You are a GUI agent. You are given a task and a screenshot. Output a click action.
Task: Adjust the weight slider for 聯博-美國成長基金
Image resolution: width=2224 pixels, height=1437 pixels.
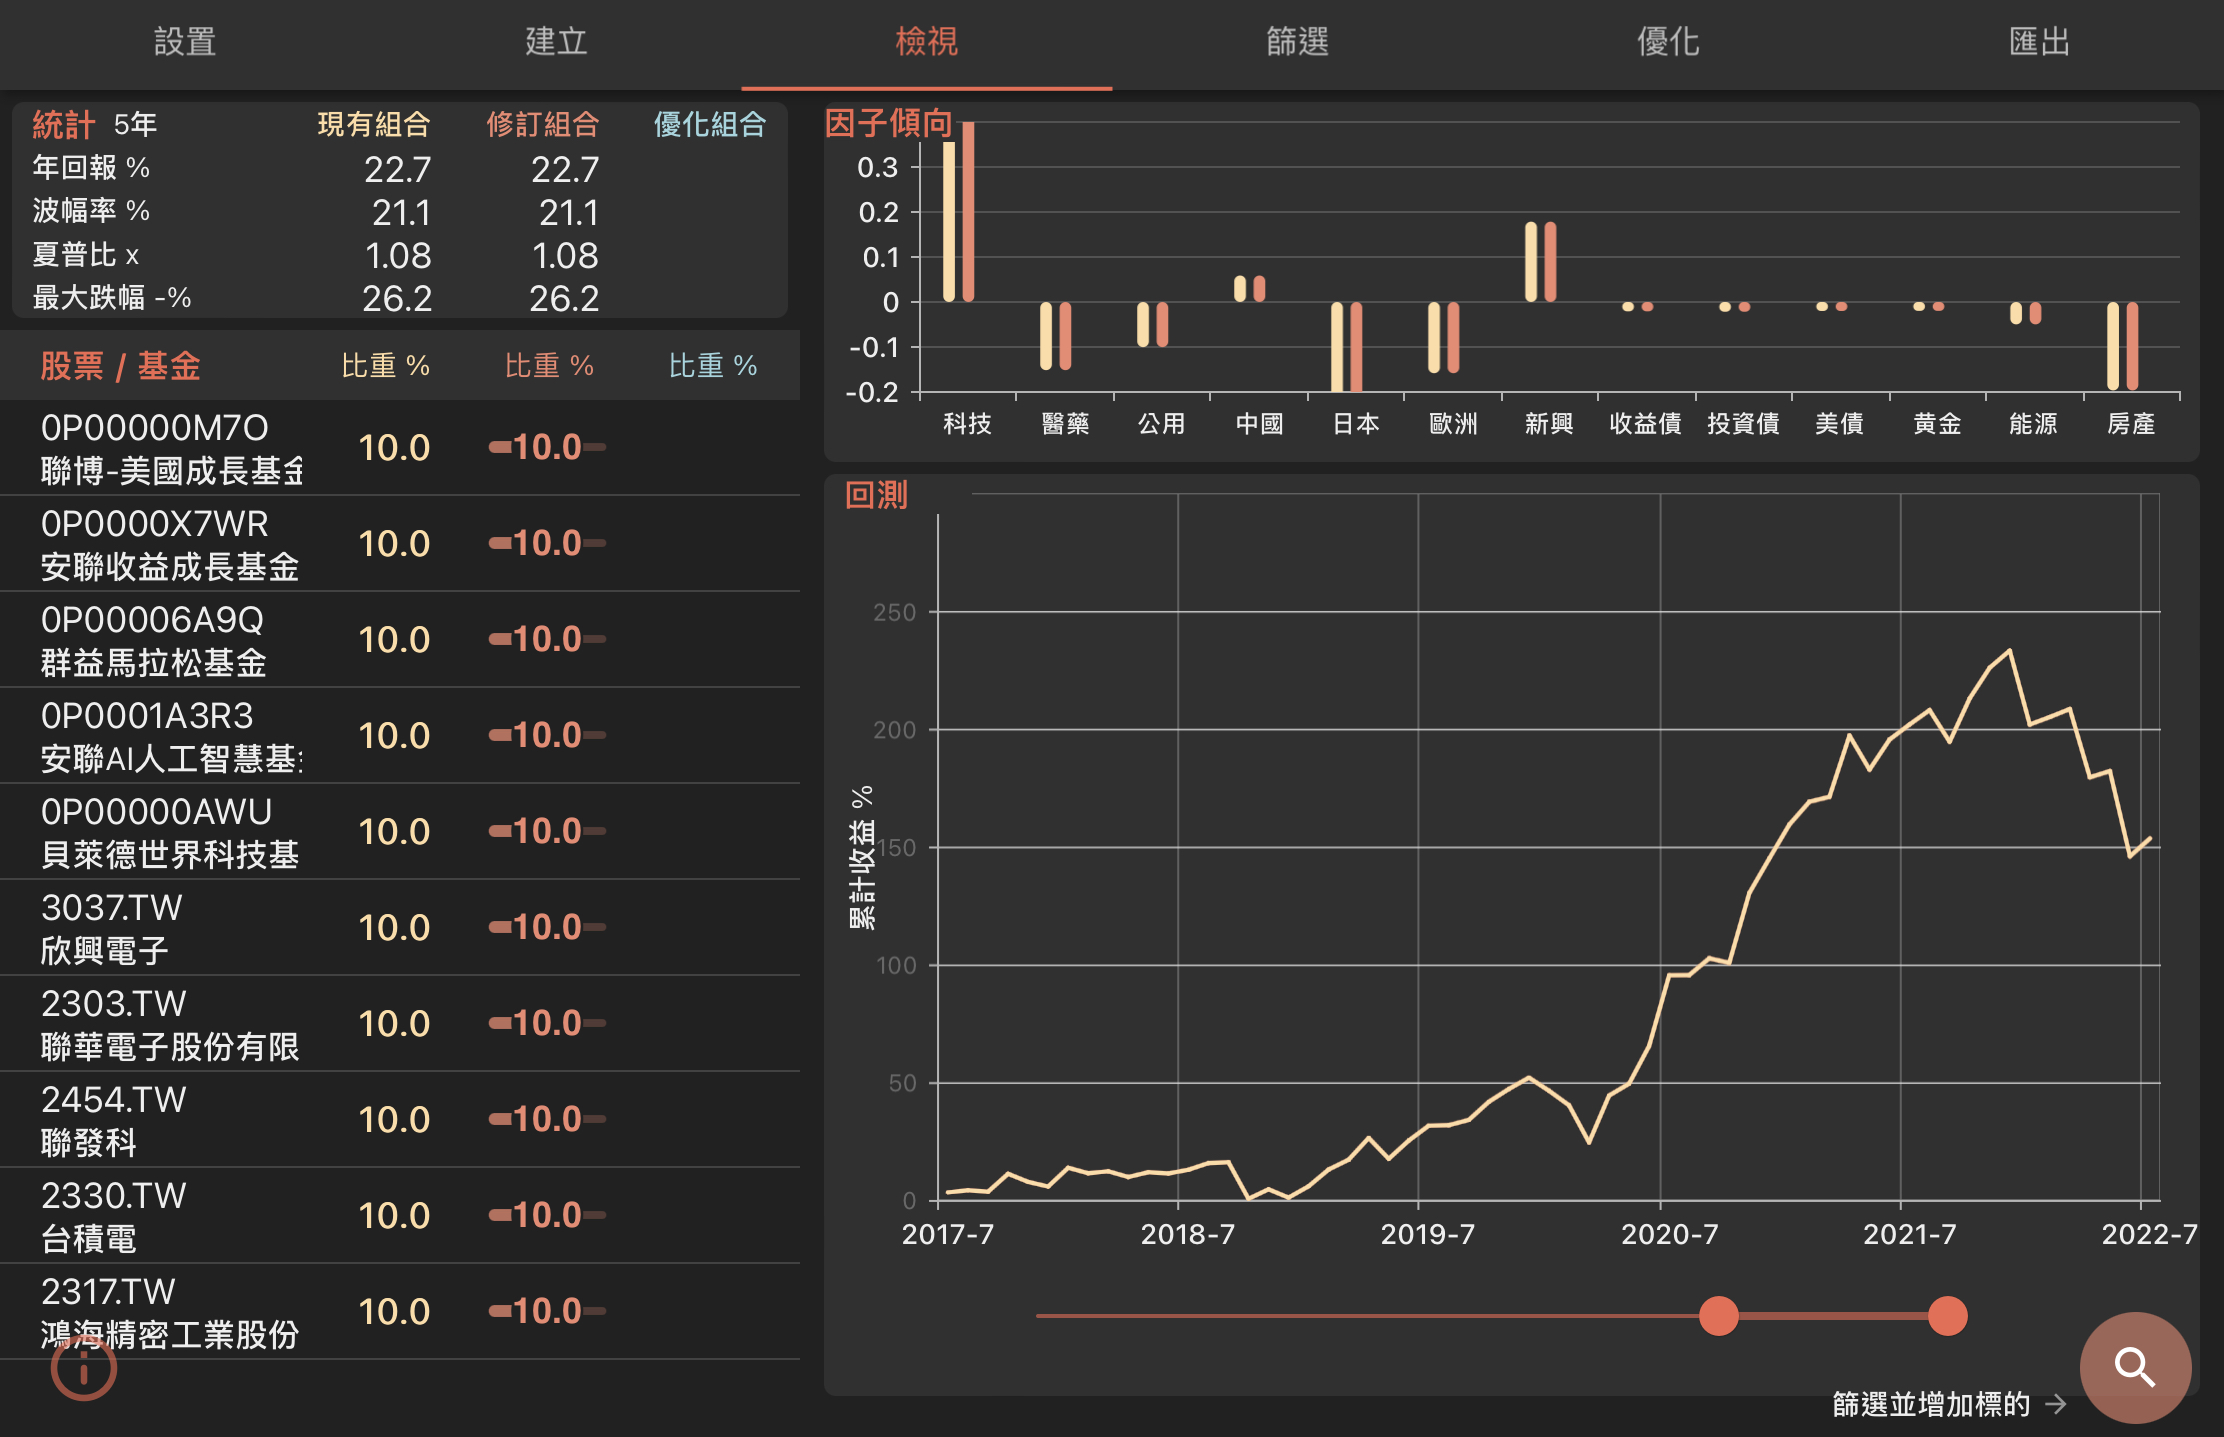tap(545, 447)
